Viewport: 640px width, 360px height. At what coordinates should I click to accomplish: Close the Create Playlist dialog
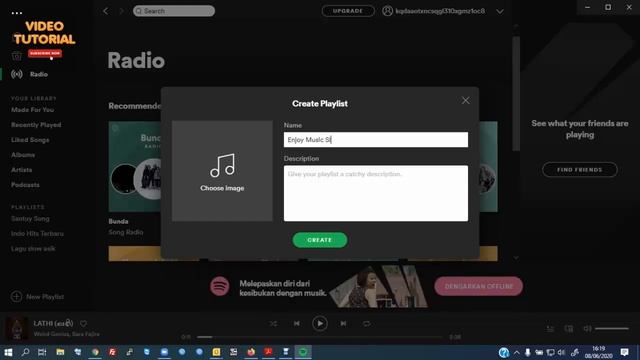click(x=465, y=100)
